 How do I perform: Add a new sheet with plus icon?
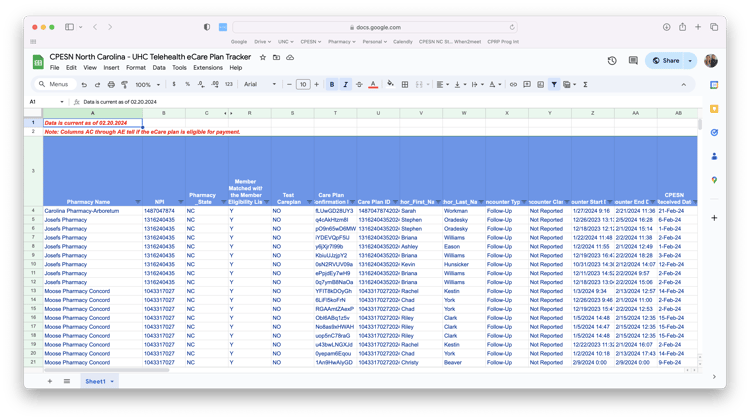coord(51,381)
